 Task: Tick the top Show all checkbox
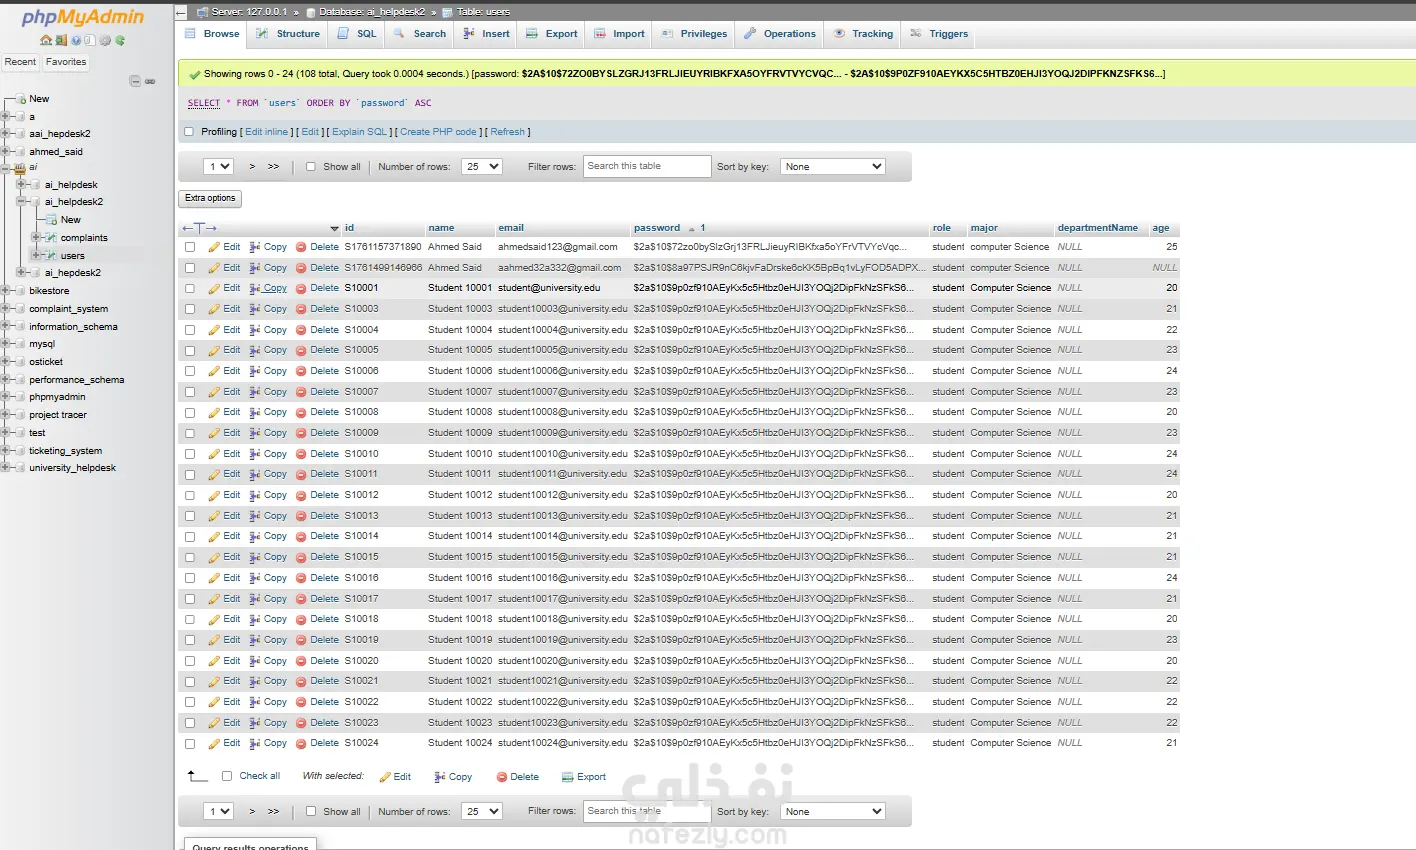coord(311,167)
